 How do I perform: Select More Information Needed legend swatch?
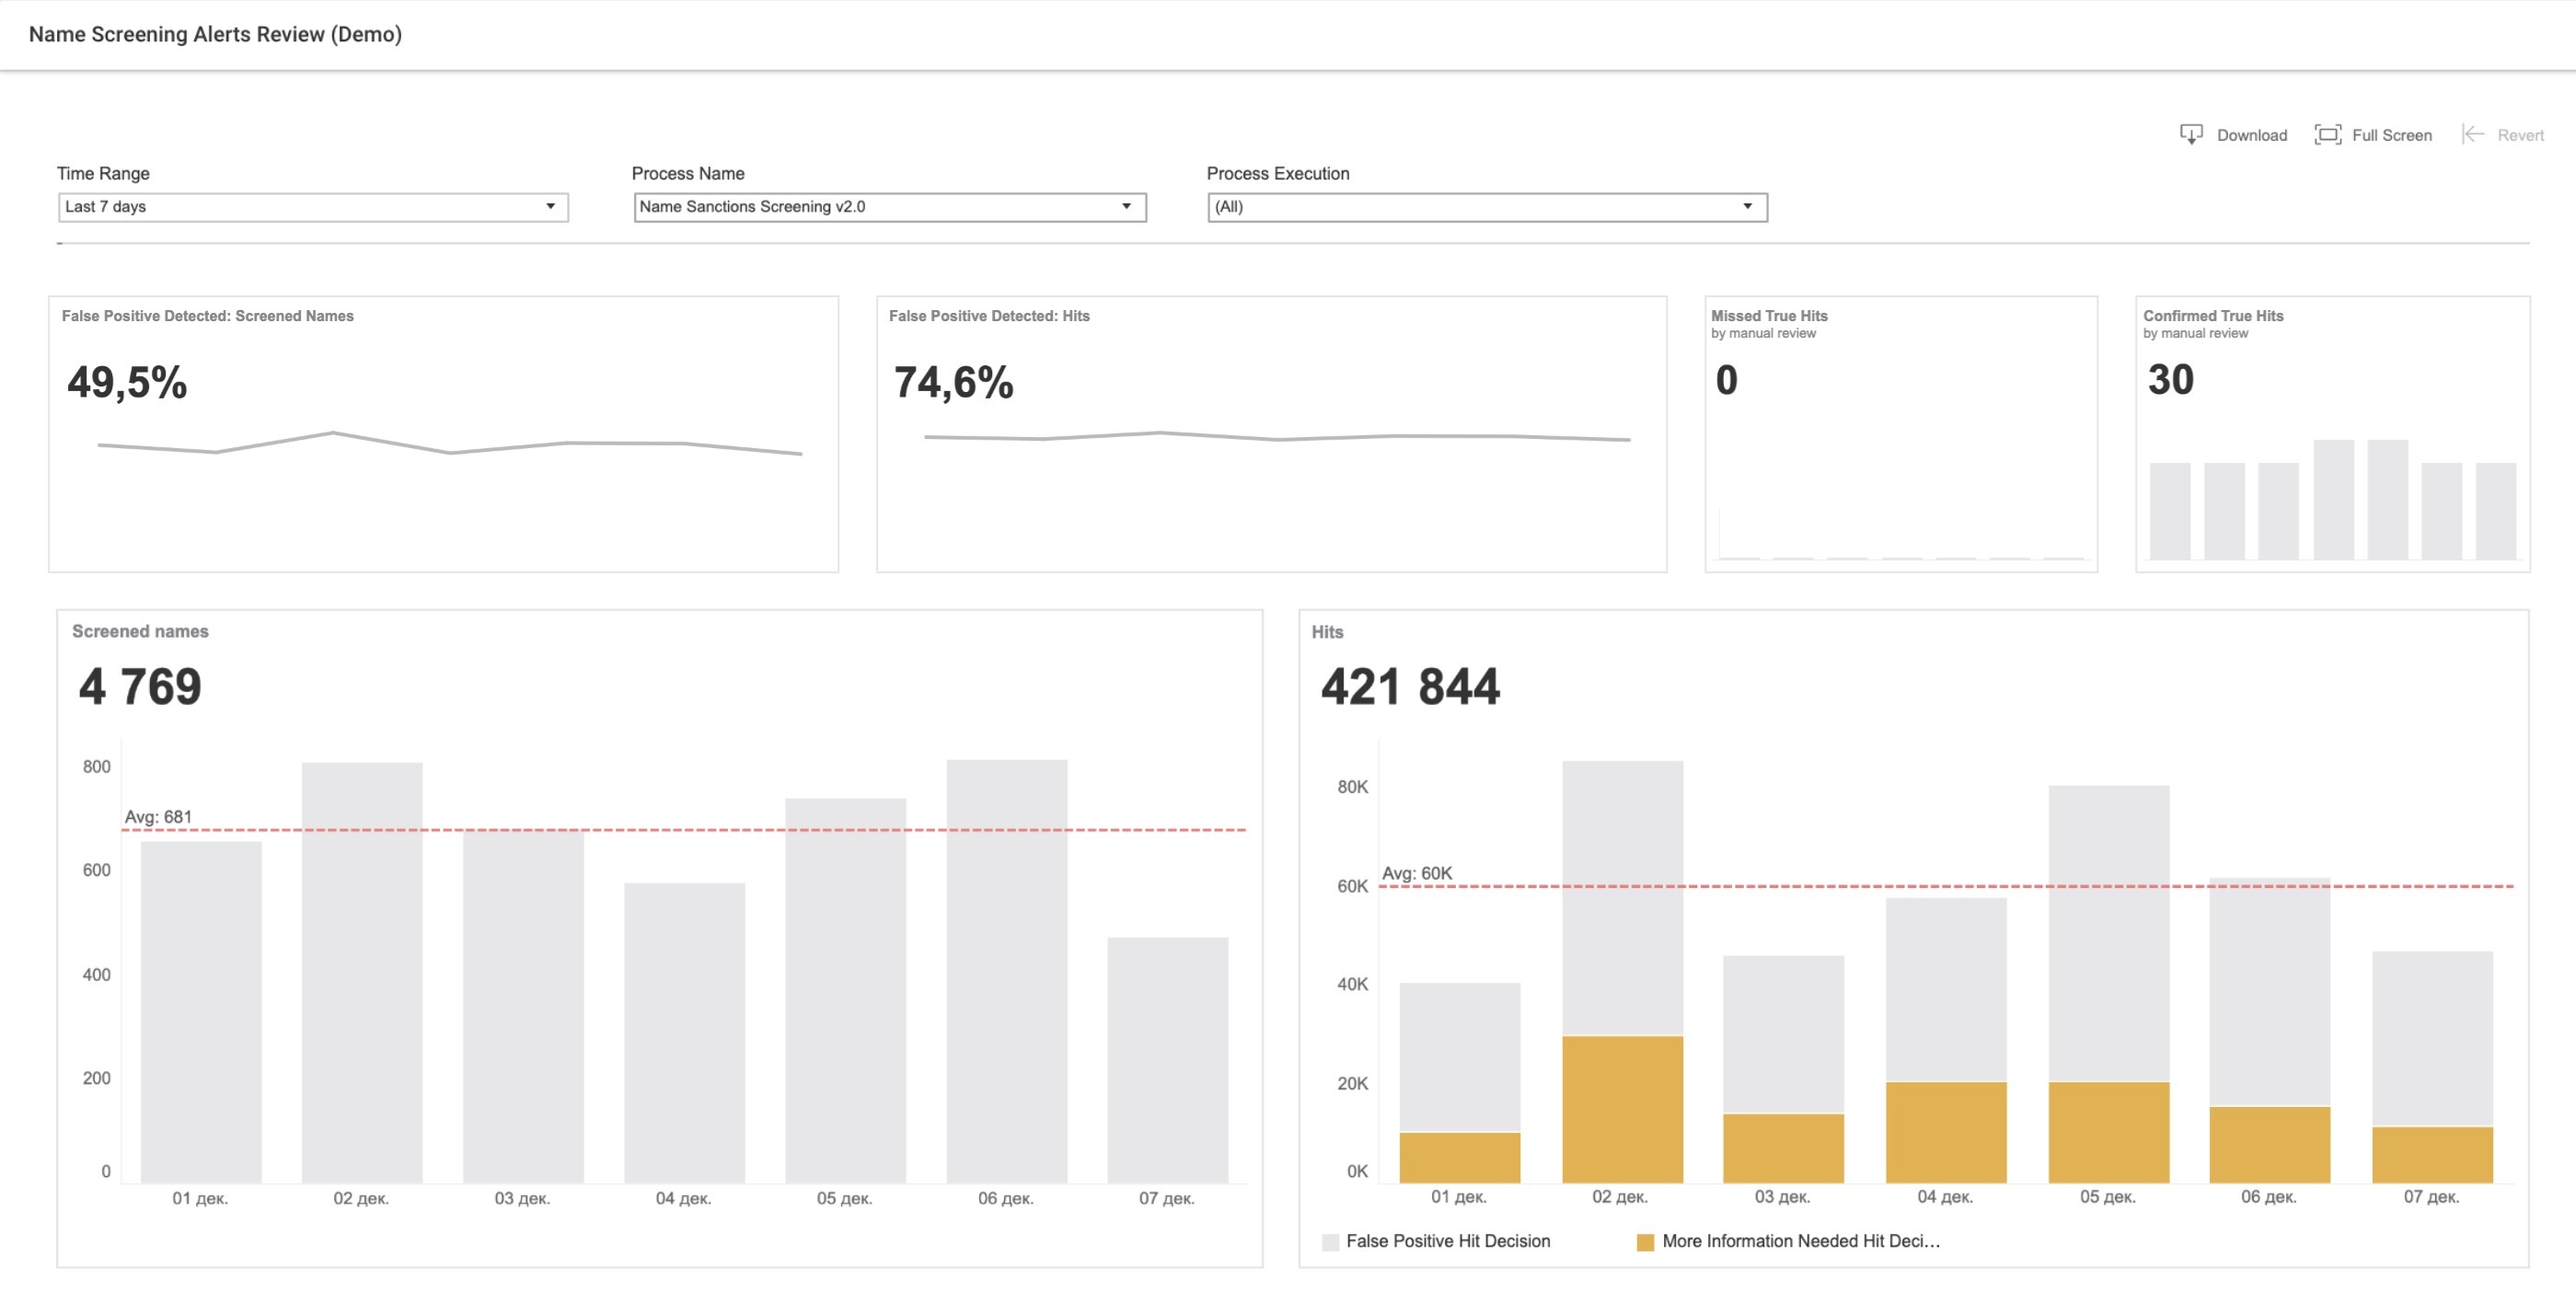(x=1645, y=1242)
